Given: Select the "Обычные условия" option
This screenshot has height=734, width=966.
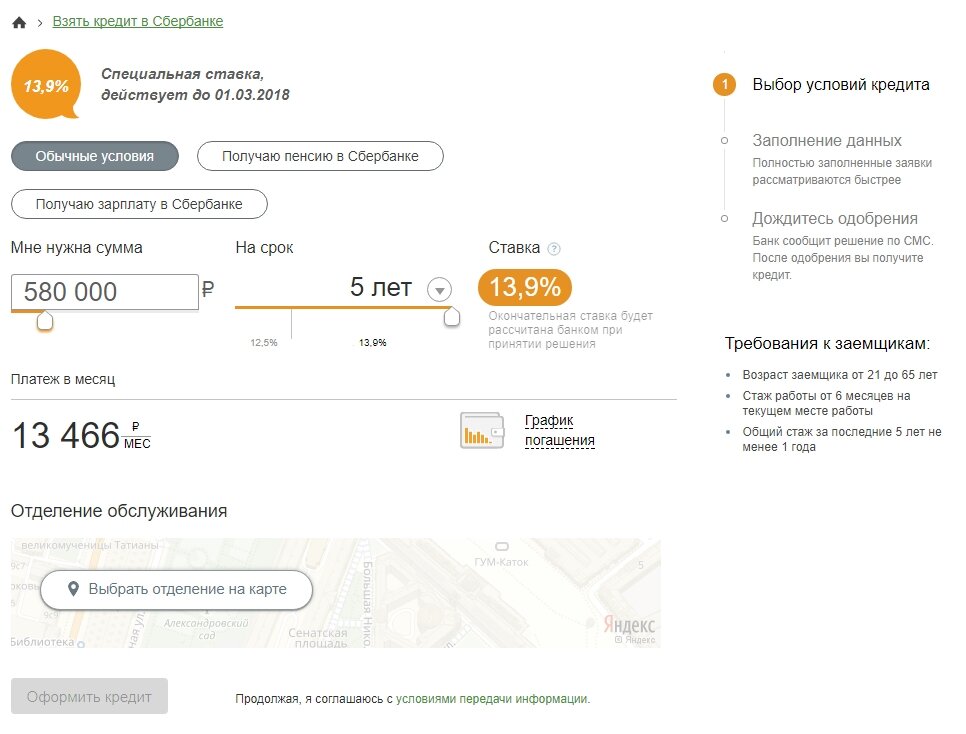Looking at the screenshot, I should (95, 156).
